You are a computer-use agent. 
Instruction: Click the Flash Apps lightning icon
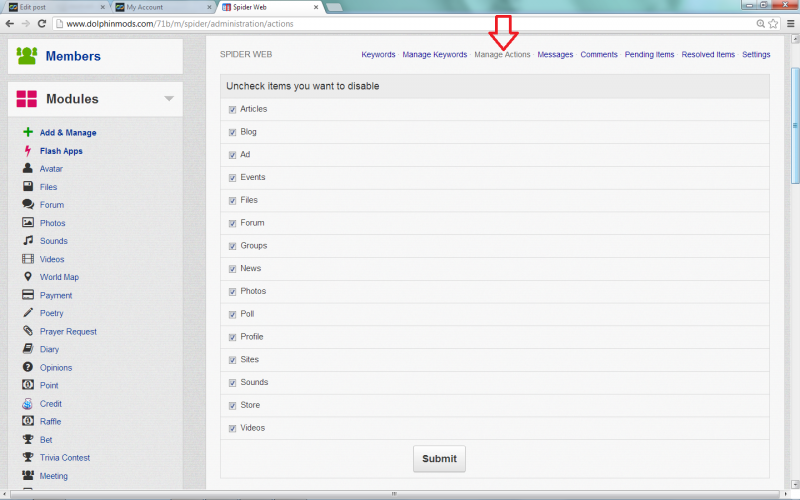(x=28, y=151)
